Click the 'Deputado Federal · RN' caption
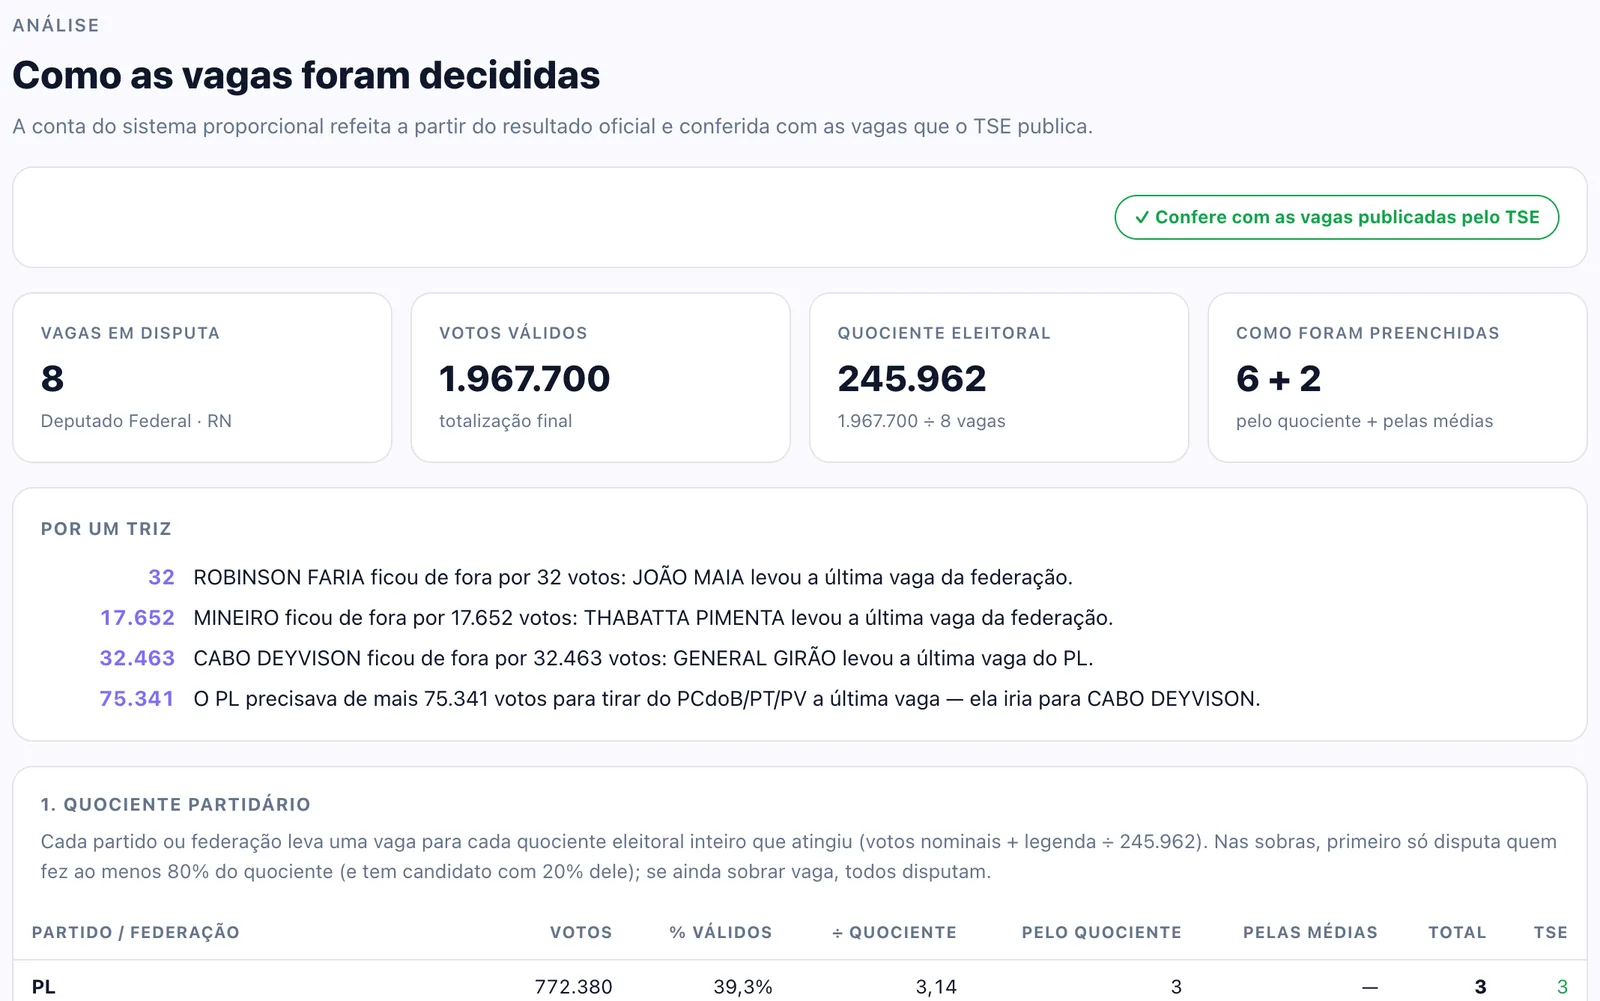This screenshot has width=1600, height=1001. tap(136, 421)
